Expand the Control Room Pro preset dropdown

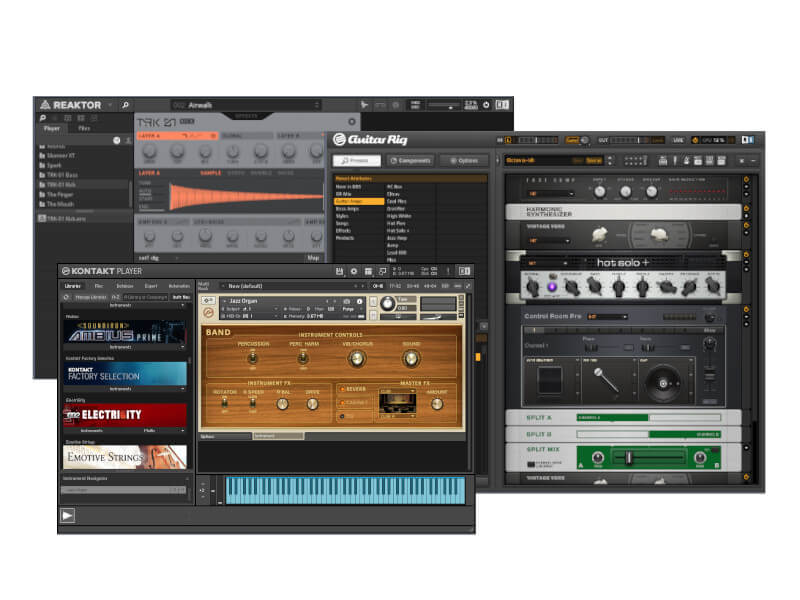[608, 317]
